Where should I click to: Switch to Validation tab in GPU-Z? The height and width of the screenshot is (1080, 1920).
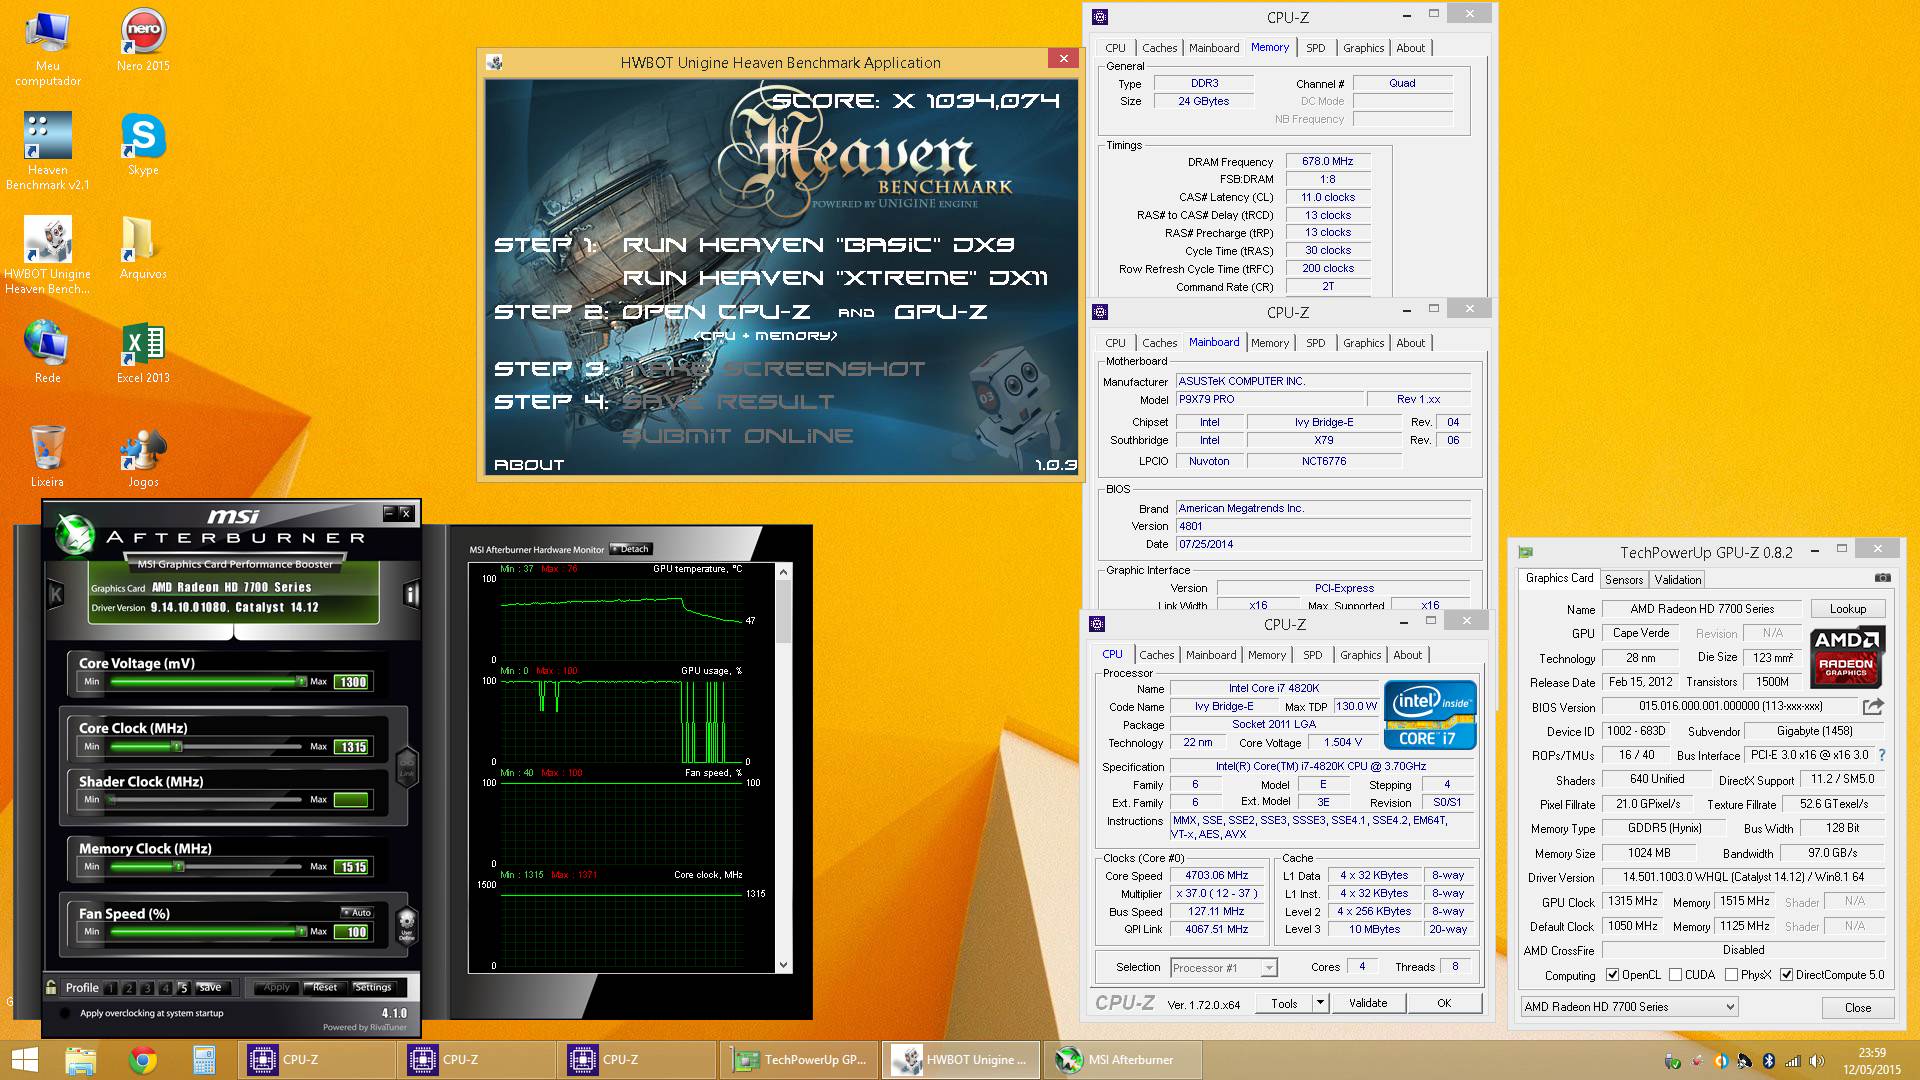(x=1678, y=580)
